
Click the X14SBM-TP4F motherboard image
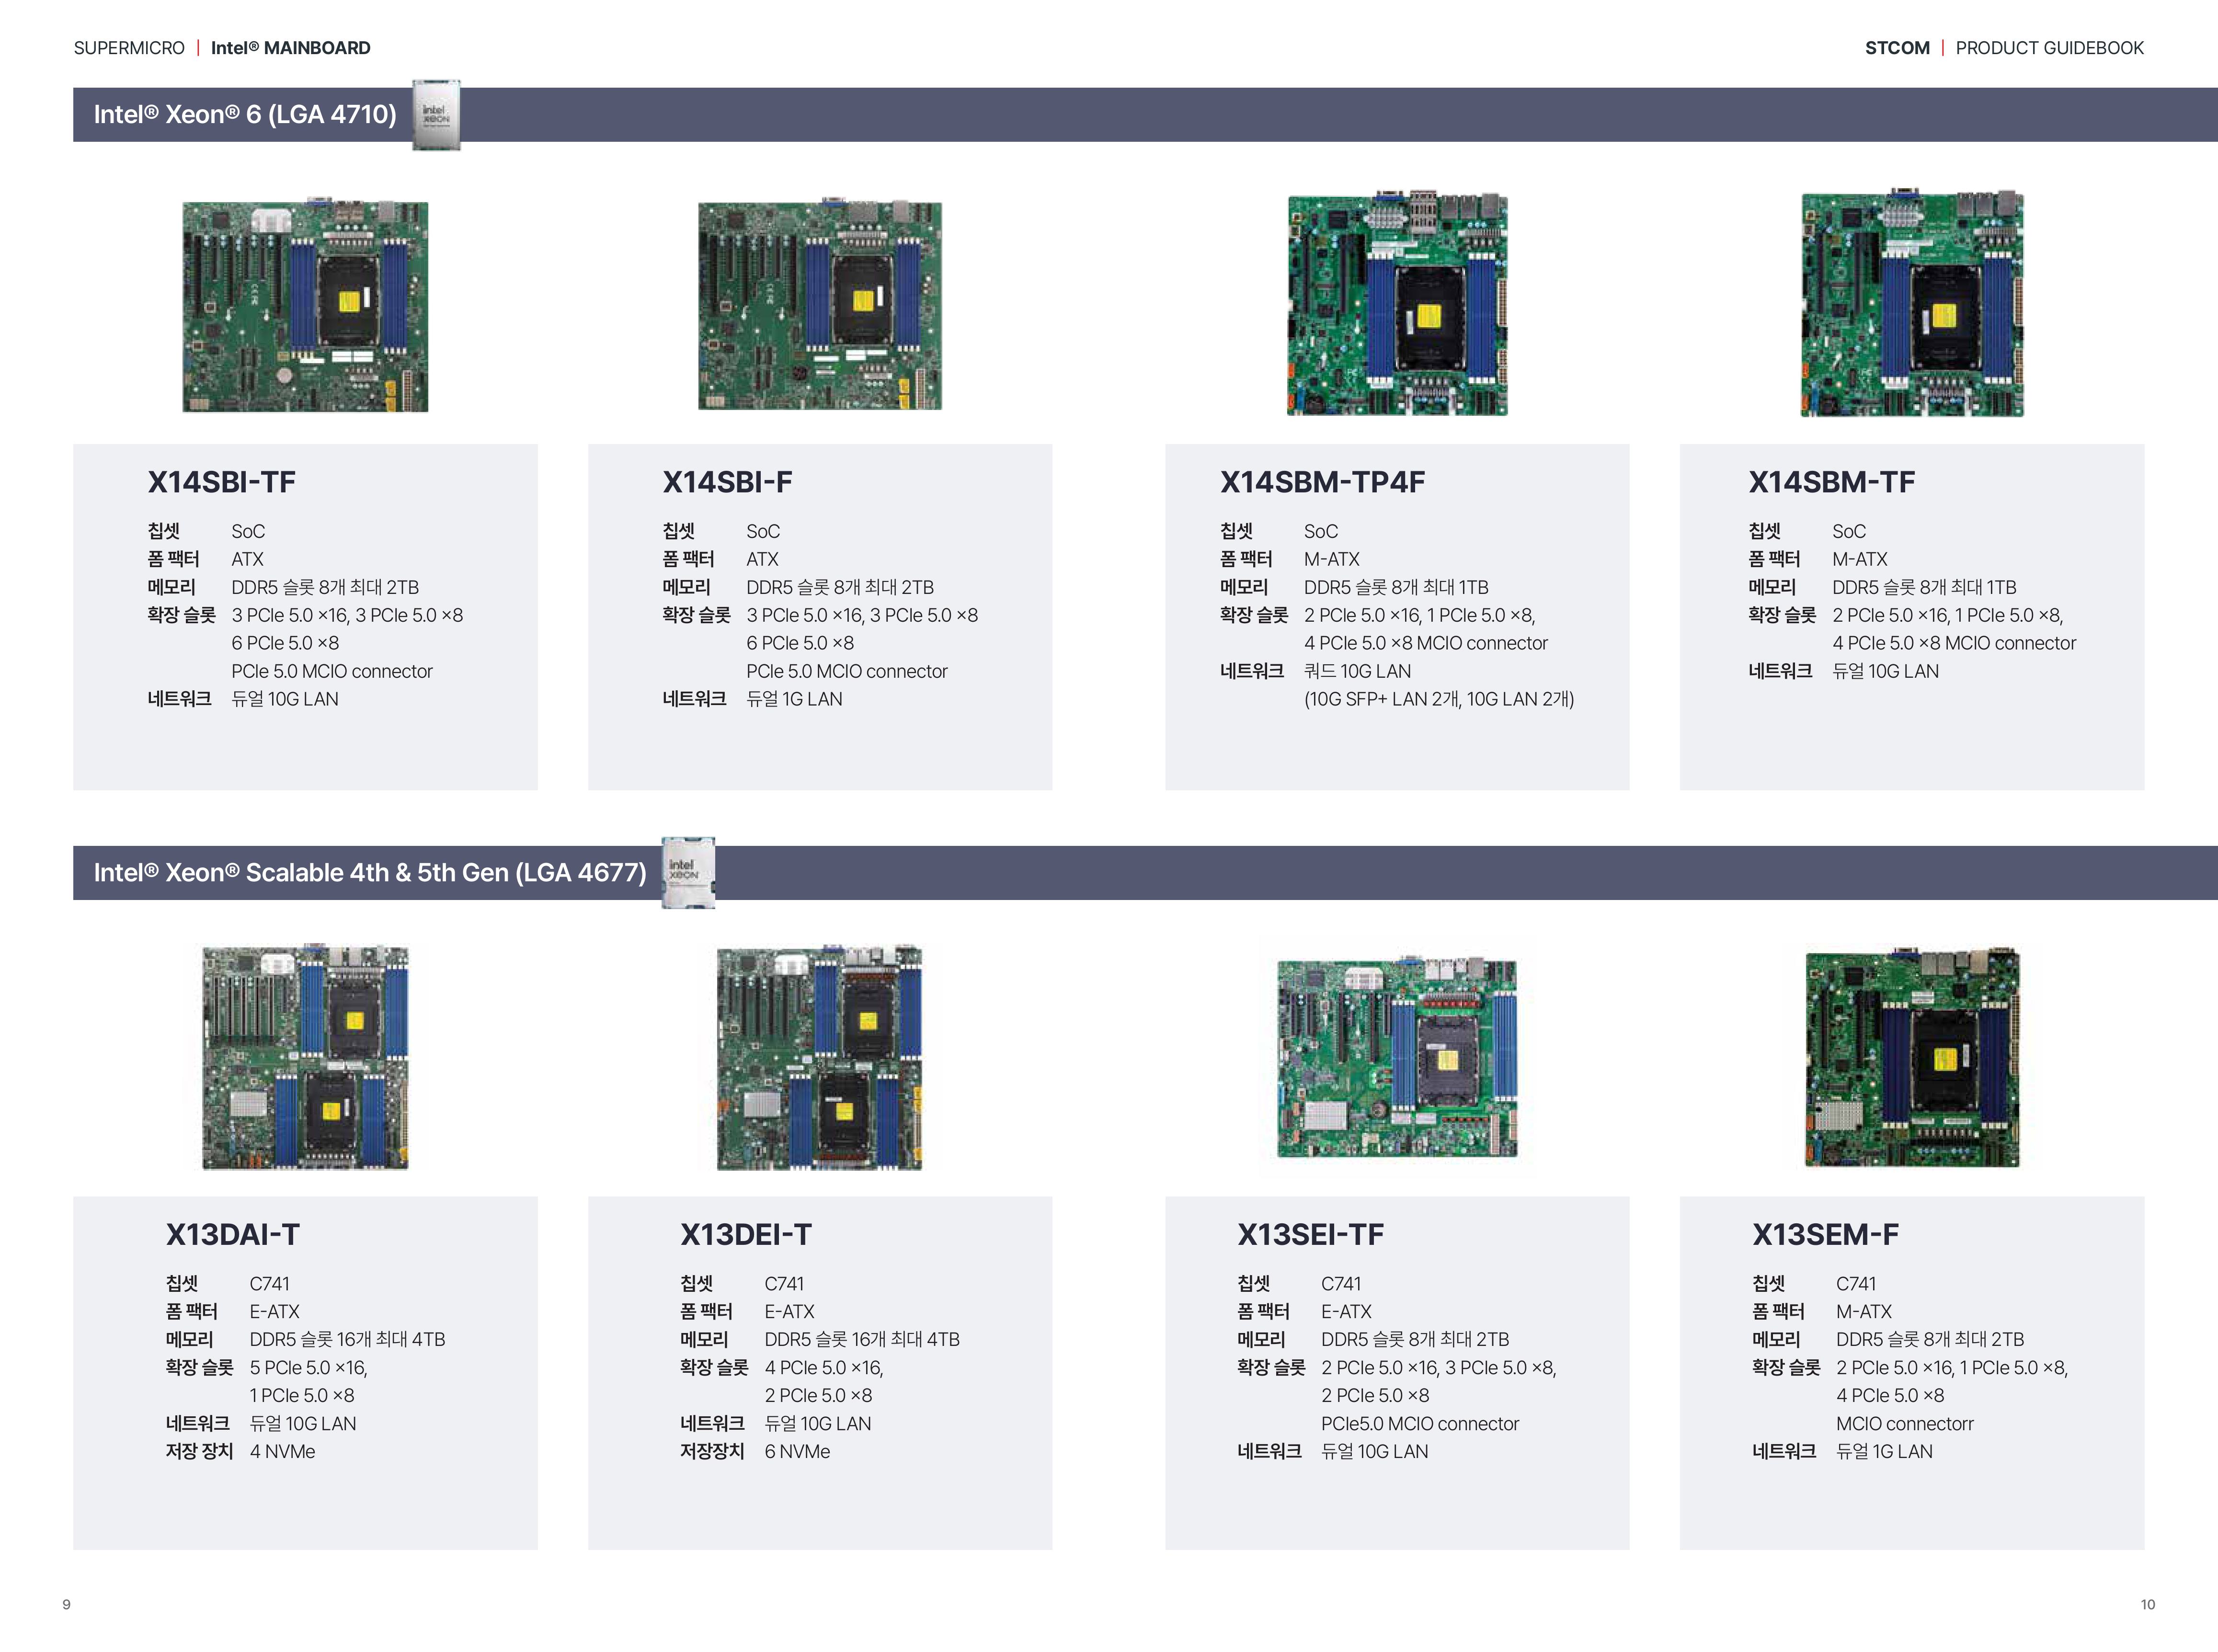(x=1397, y=302)
